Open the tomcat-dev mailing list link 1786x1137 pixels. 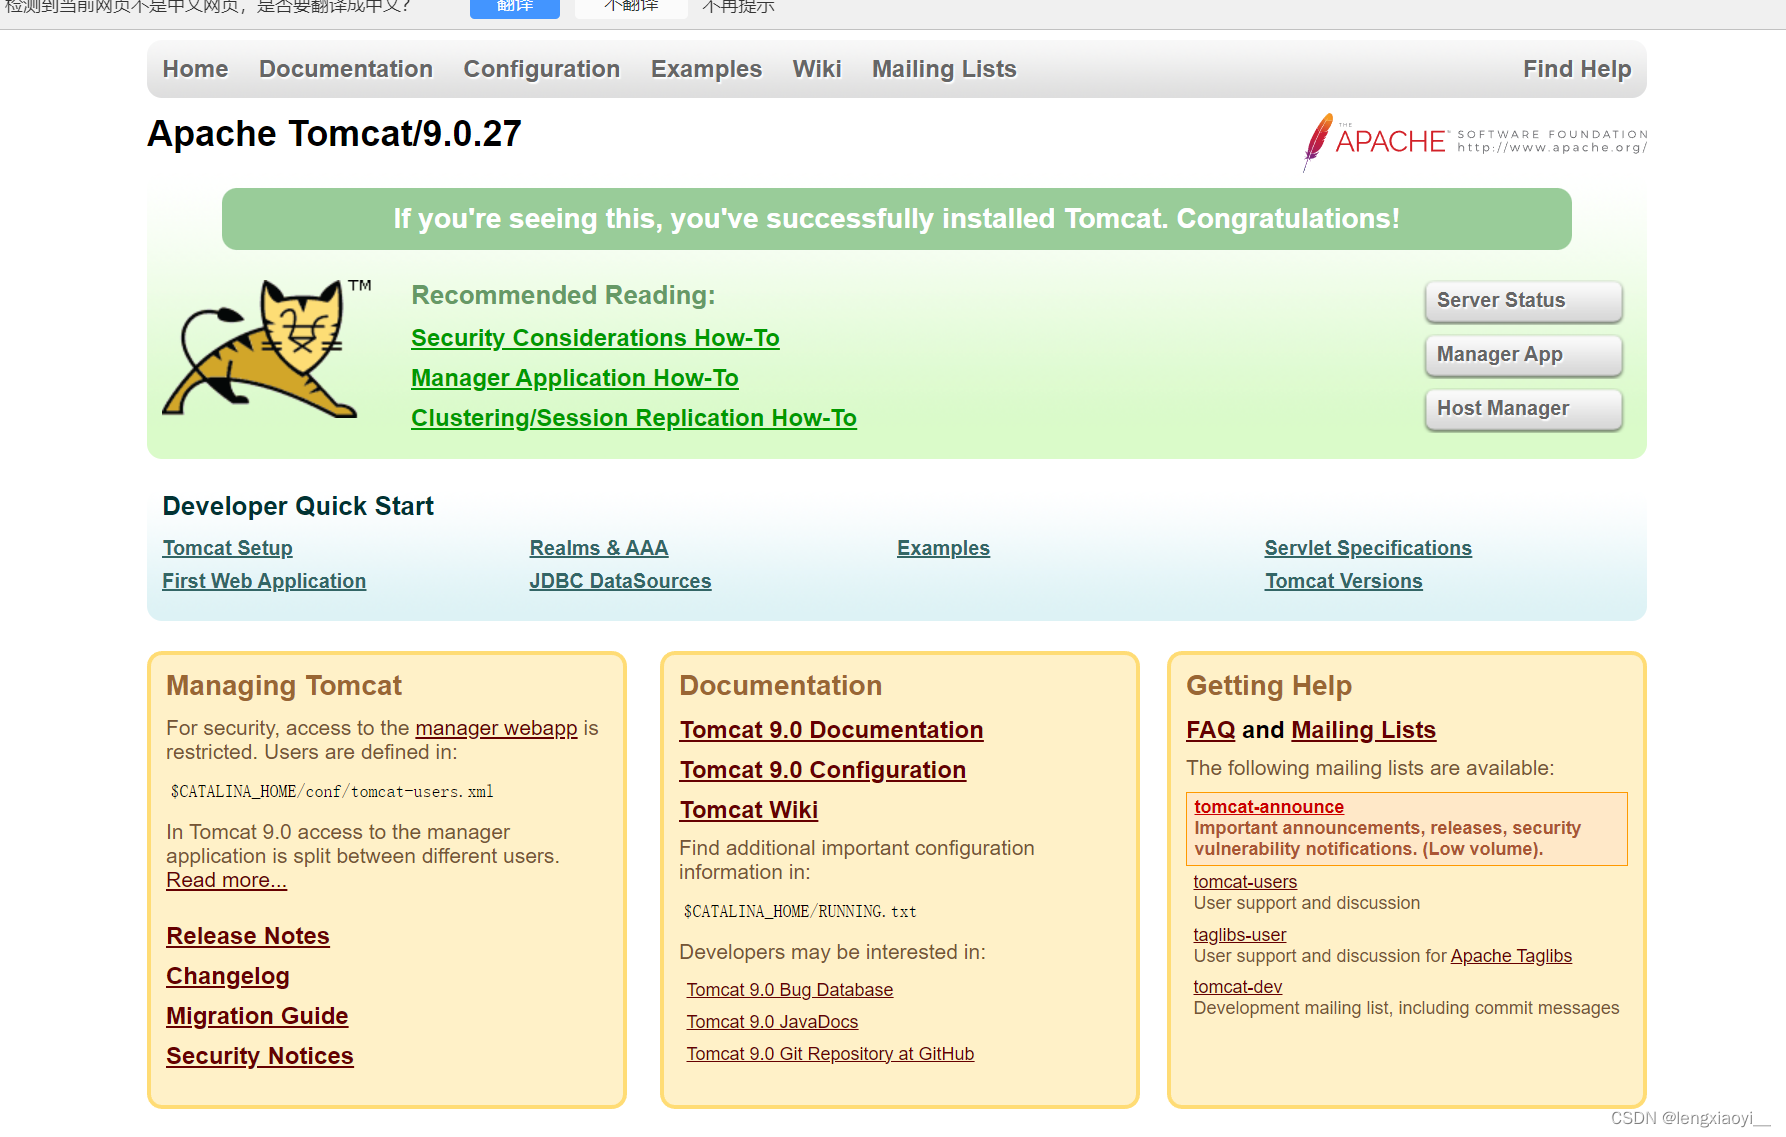click(1238, 987)
